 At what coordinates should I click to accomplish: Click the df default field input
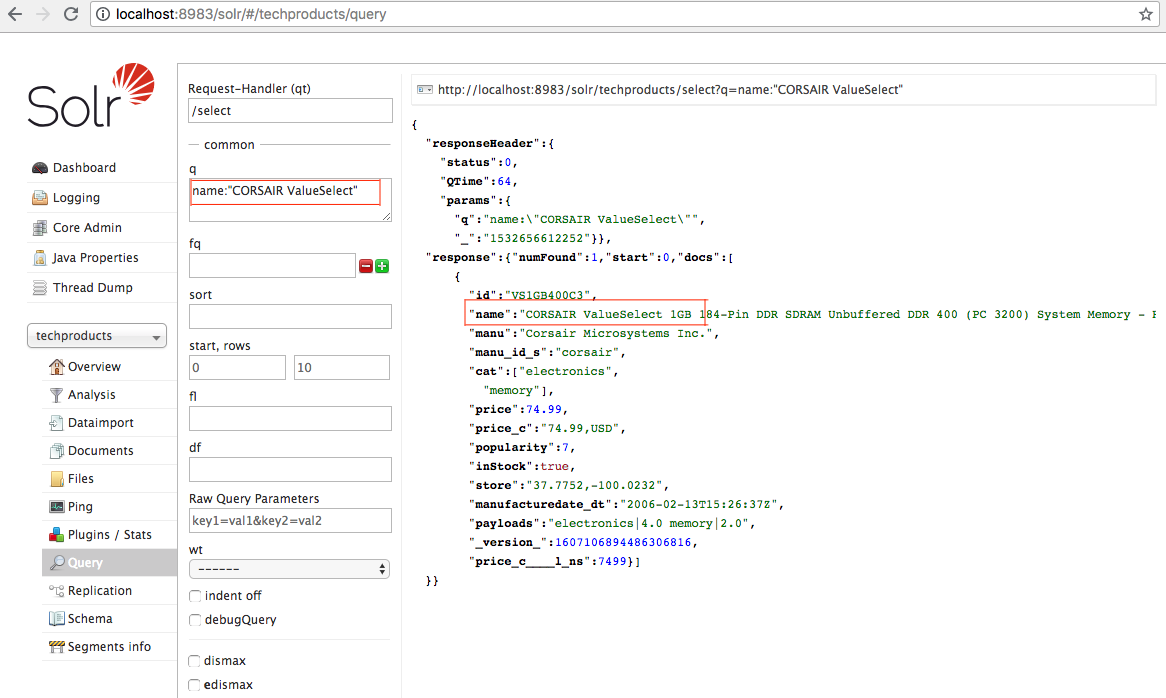click(x=290, y=470)
